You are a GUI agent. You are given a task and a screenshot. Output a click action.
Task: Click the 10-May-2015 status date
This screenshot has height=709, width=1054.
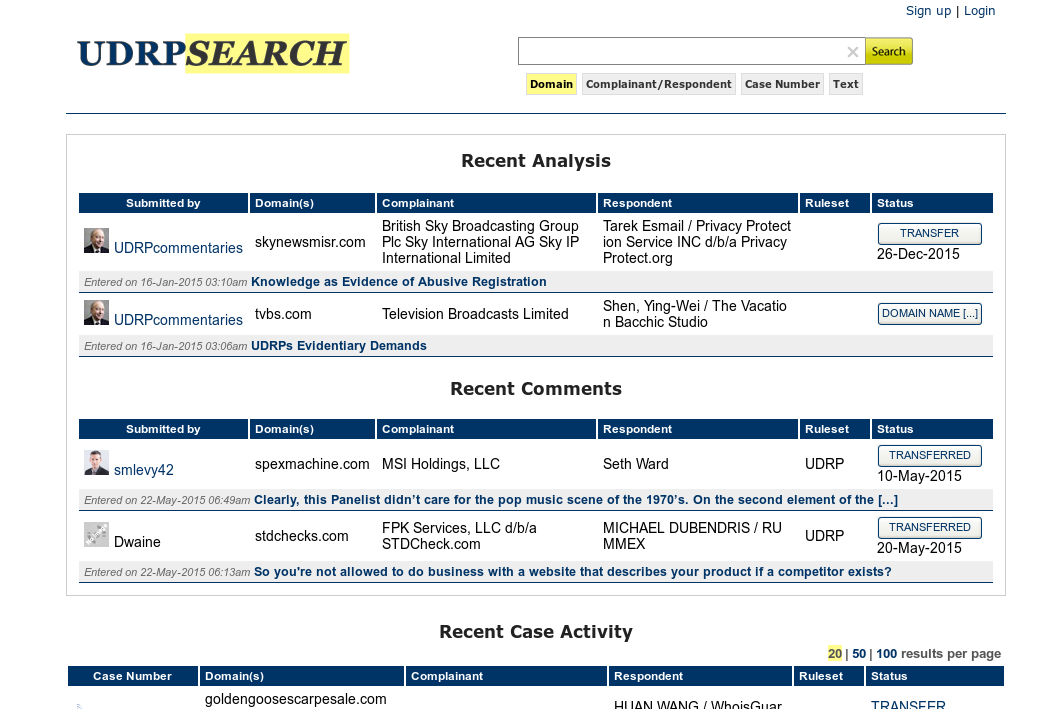tap(919, 476)
